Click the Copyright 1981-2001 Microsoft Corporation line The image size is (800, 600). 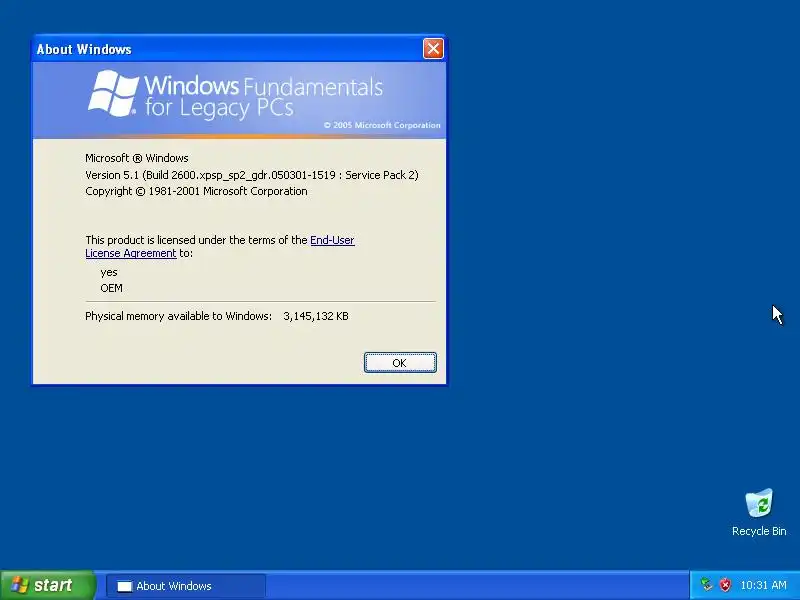[x=196, y=191]
